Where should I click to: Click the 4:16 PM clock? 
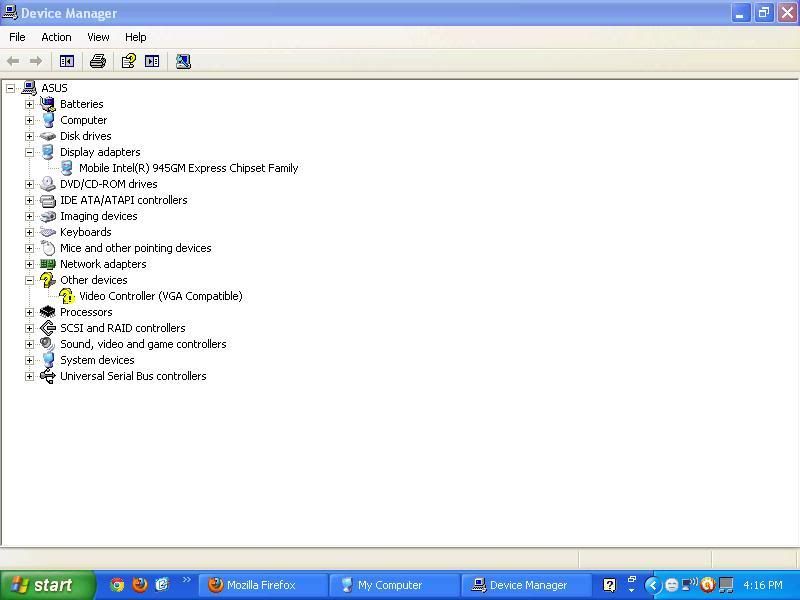762,585
